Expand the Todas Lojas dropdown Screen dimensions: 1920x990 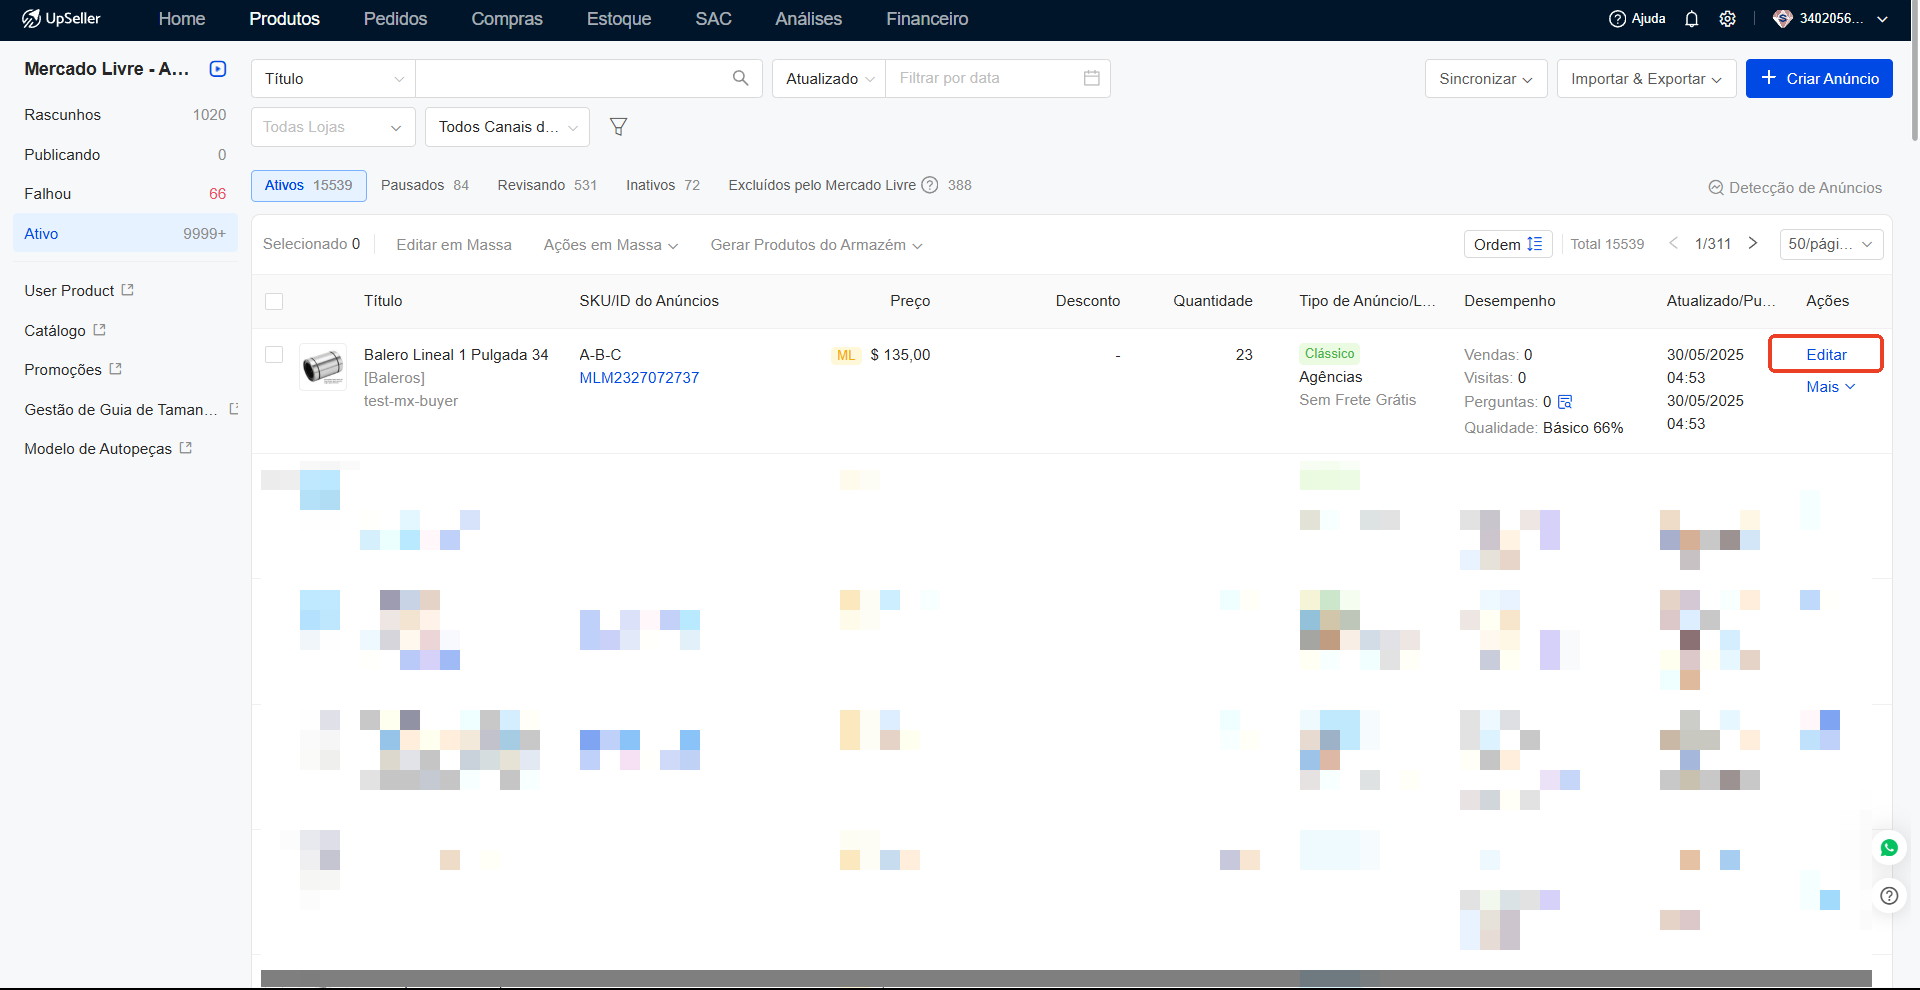click(332, 127)
